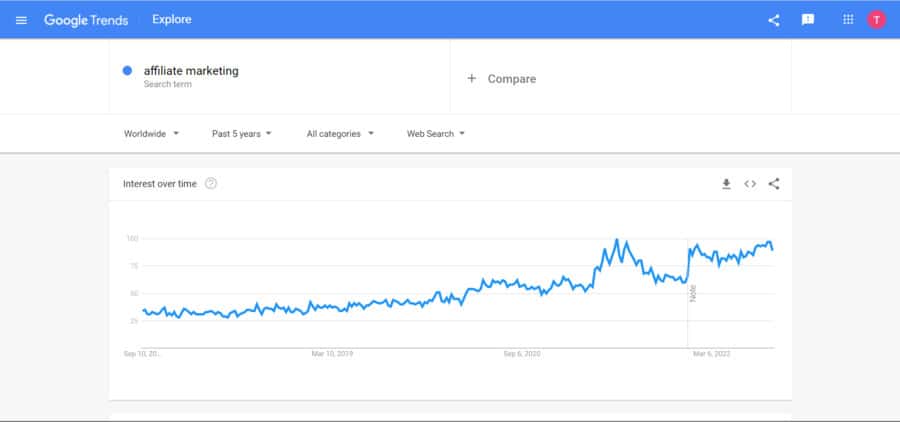Image resolution: width=900 pixels, height=422 pixels.
Task: Click the share icon in header
Action: 773,20
